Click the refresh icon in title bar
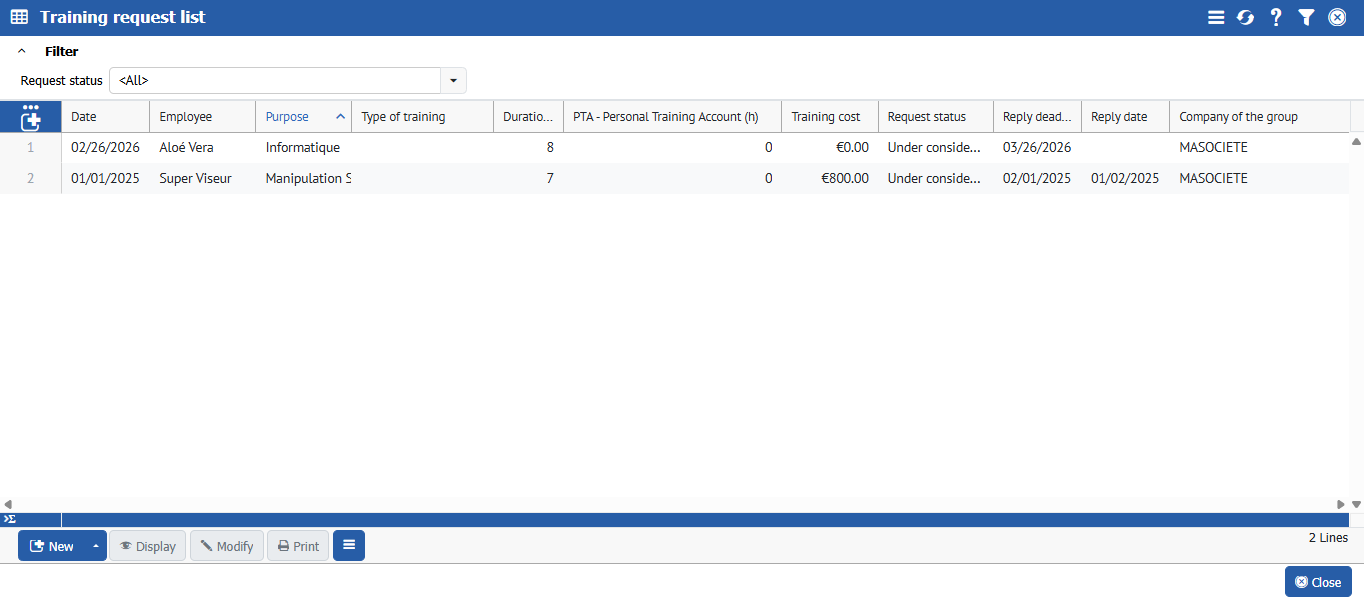Image resolution: width=1364 pixels, height=600 pixels. [1245, 18]
